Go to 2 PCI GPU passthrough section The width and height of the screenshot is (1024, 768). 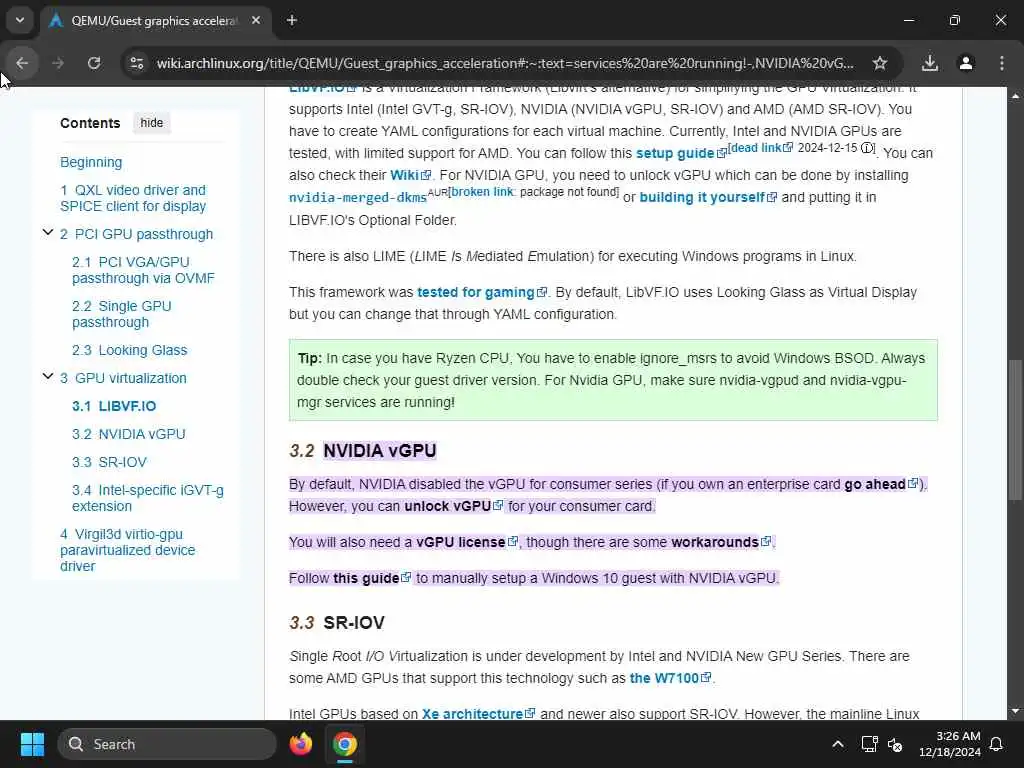click(x=136, y=234)
